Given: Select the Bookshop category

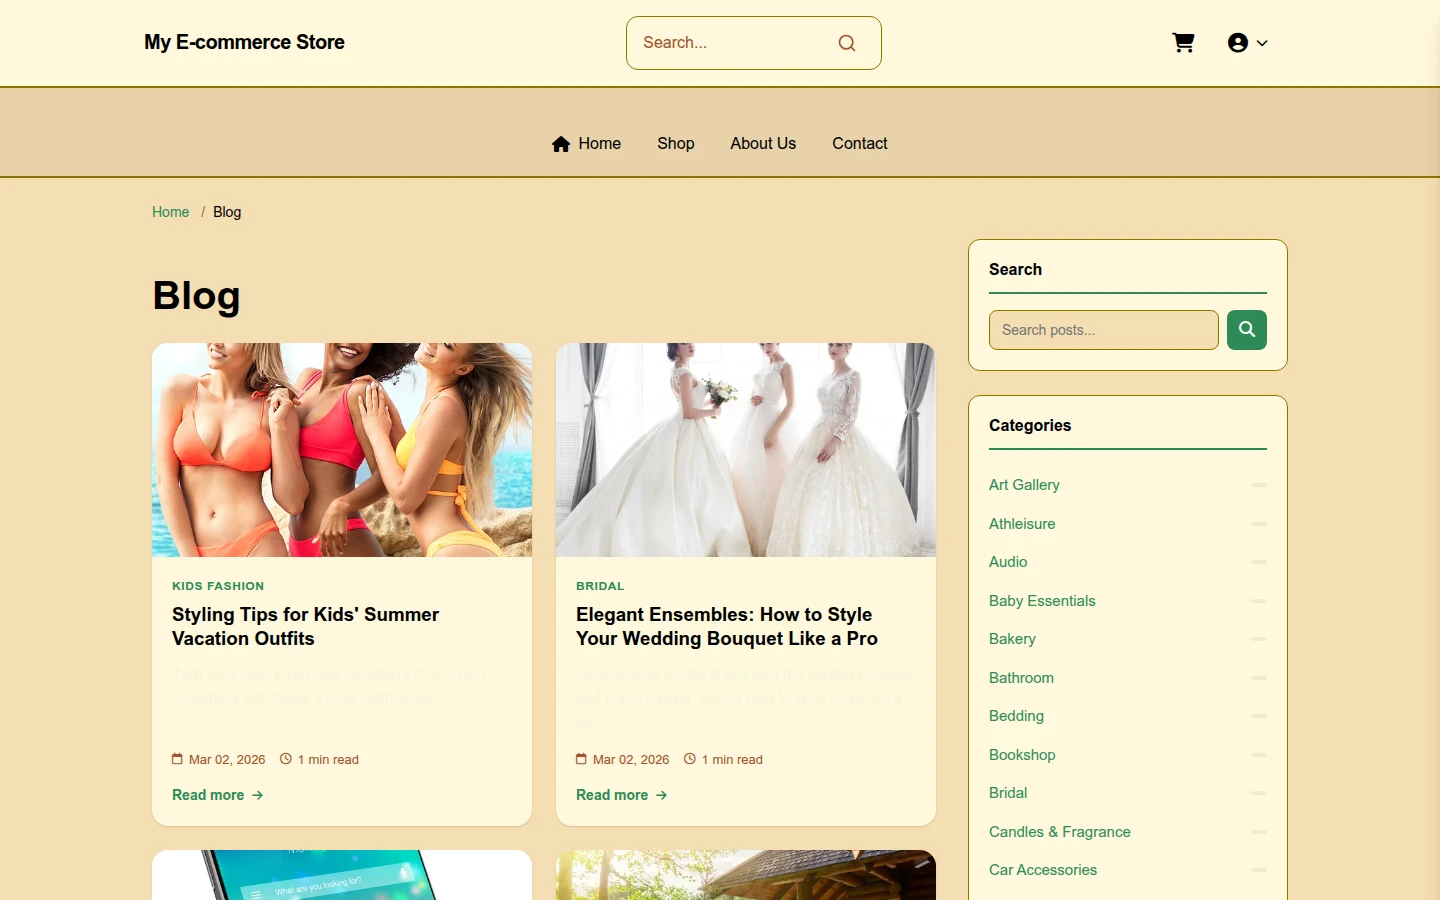Looking at the screenshot, I should [x=1022, y=755].
